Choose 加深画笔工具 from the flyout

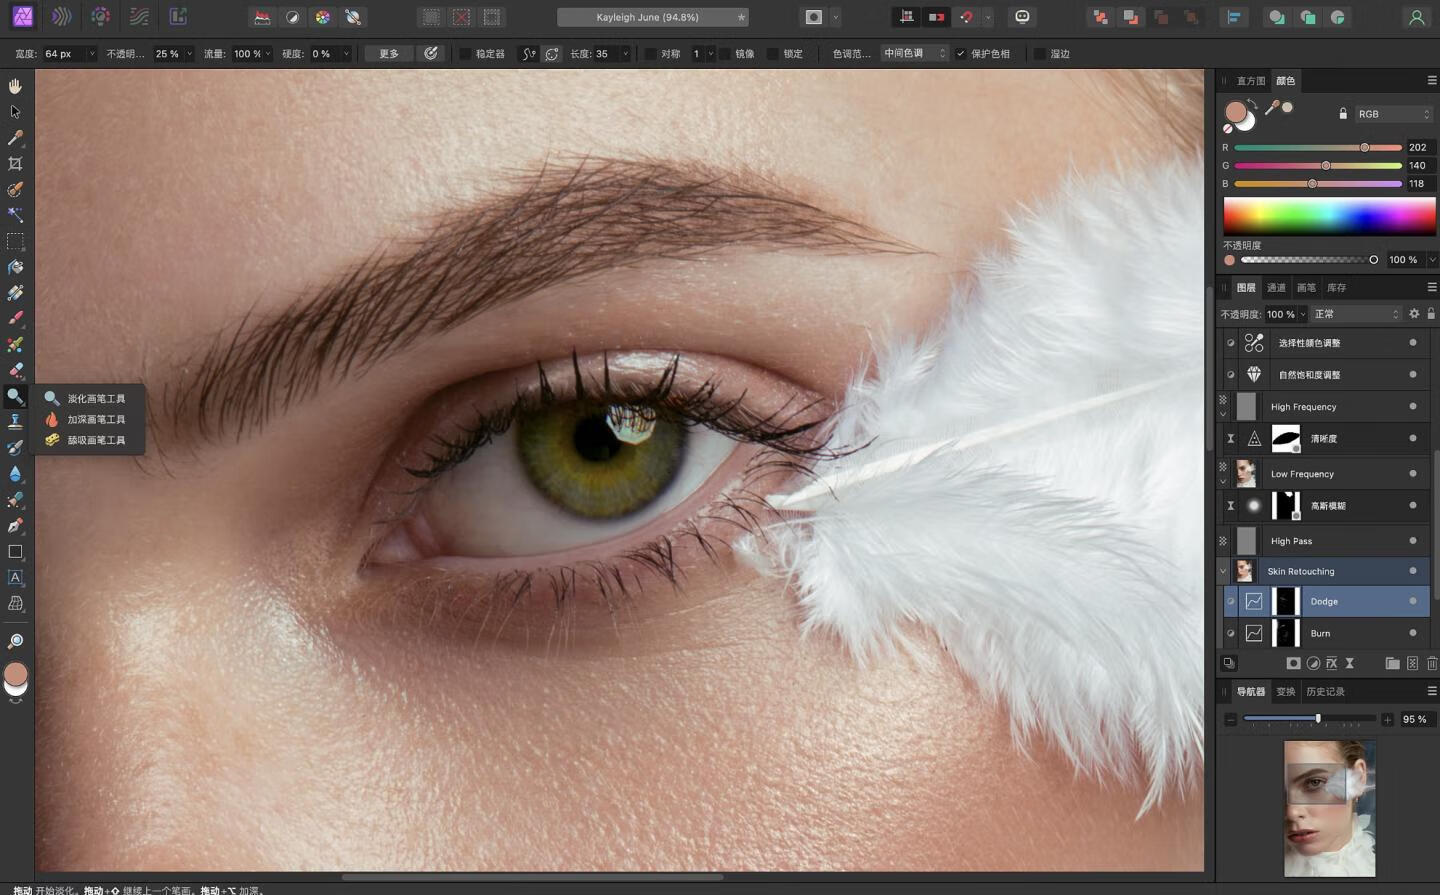point(86,419)
